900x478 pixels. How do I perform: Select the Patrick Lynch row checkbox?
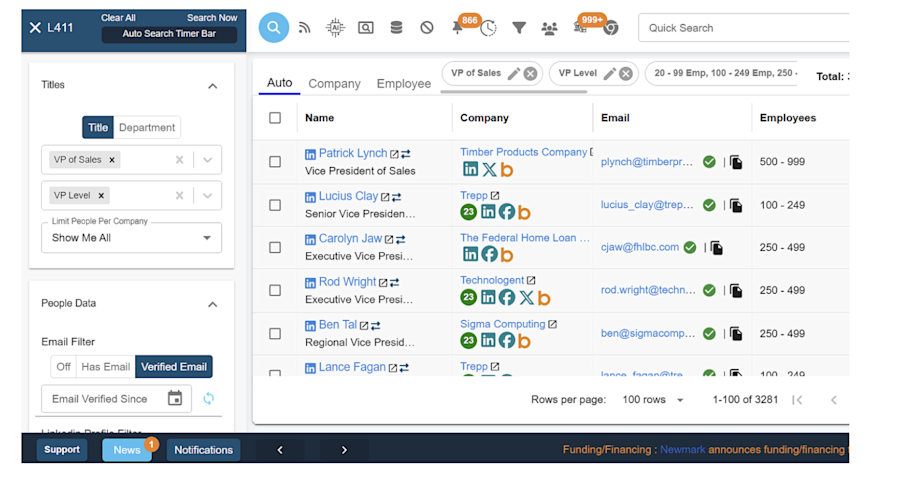[275, 162]
